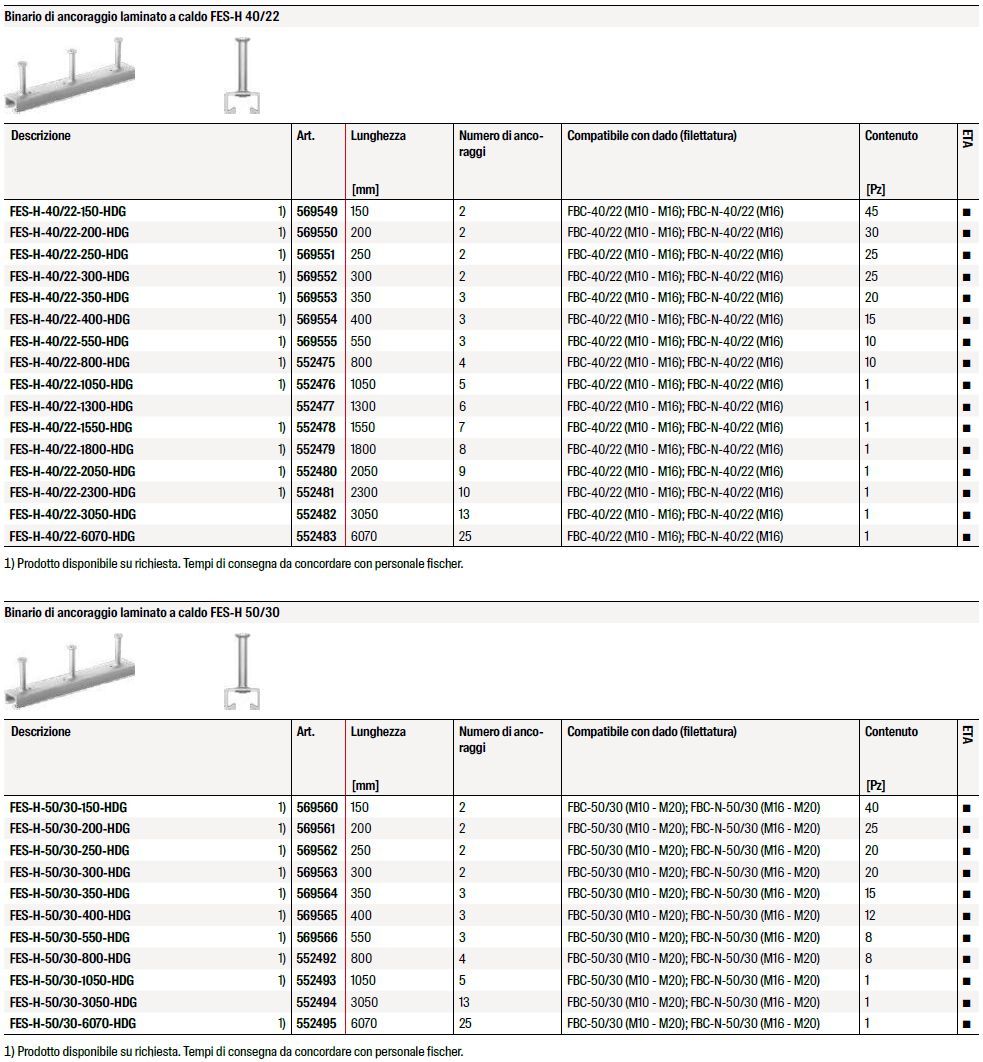Click the Contenuto column header in the 50/30 table
The image size is (983, 1062).
click(891, 732)
